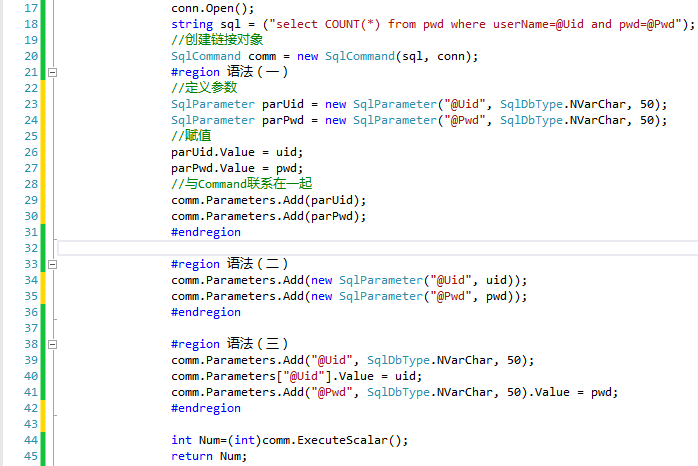This screenshot has width=698, height=466.
Task: Click line number 45
Action: pos(31,456)
